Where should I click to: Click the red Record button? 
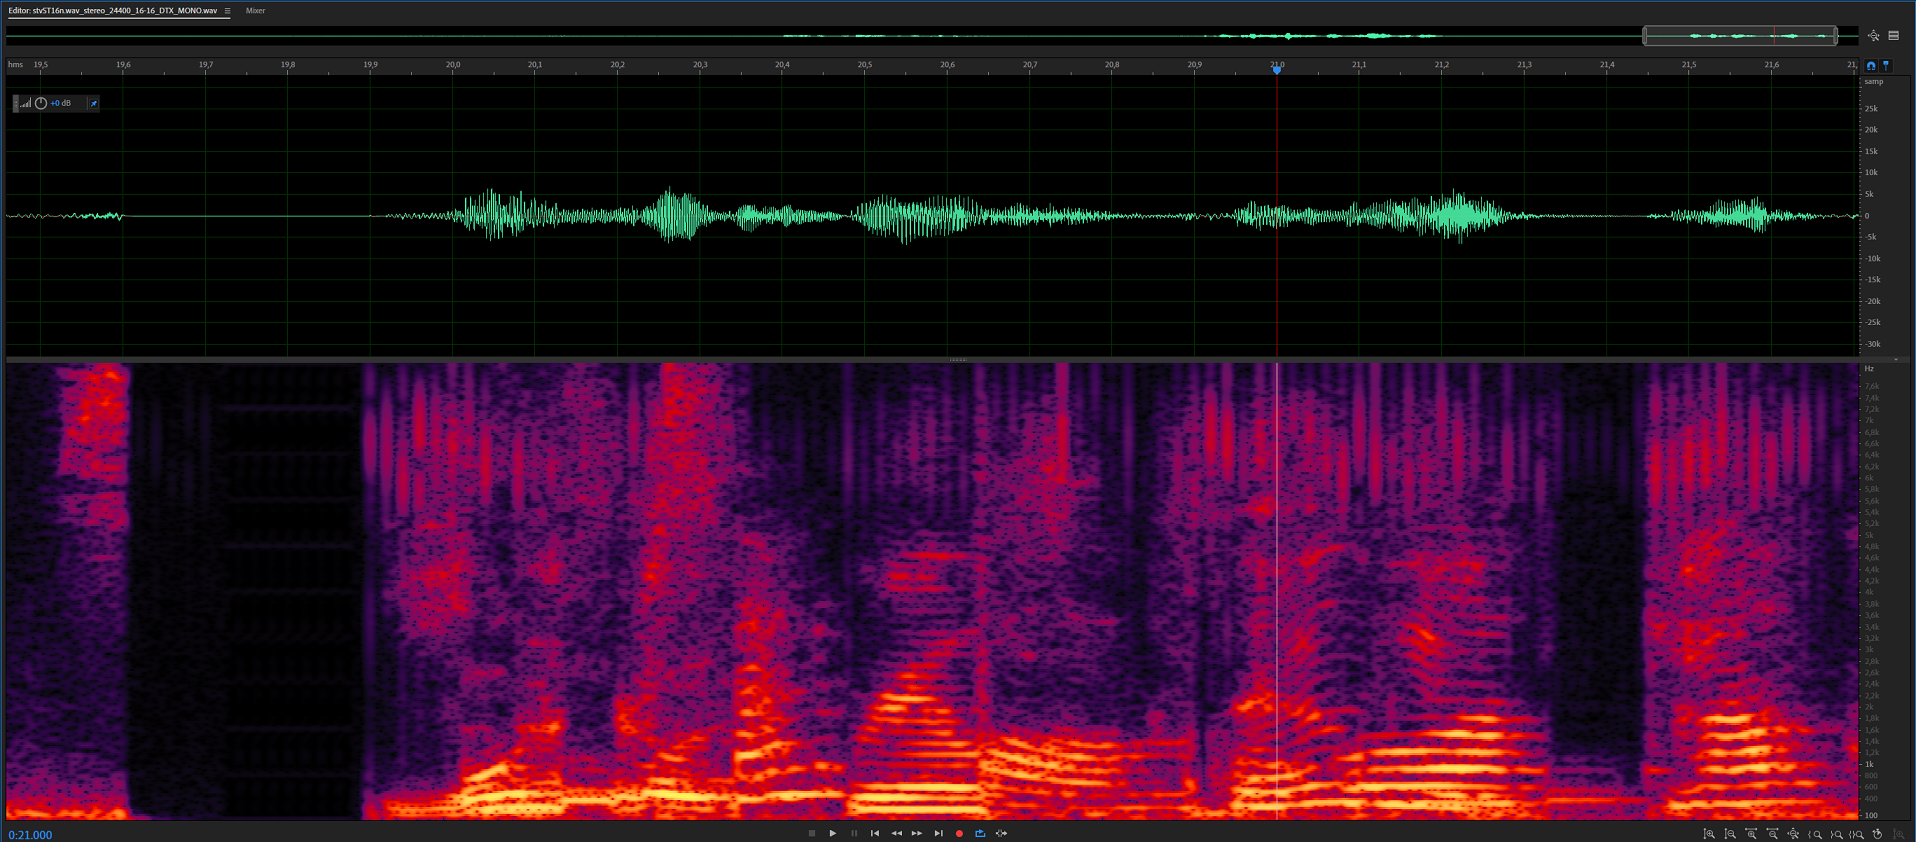959,833
